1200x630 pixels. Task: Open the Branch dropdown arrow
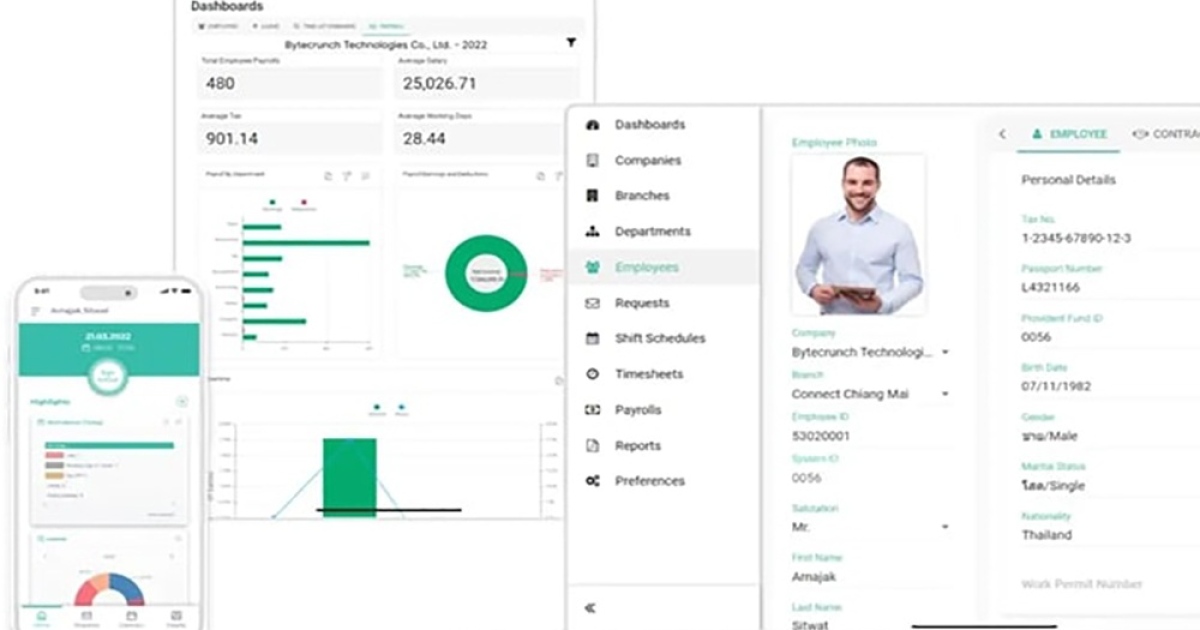(944, 395)
